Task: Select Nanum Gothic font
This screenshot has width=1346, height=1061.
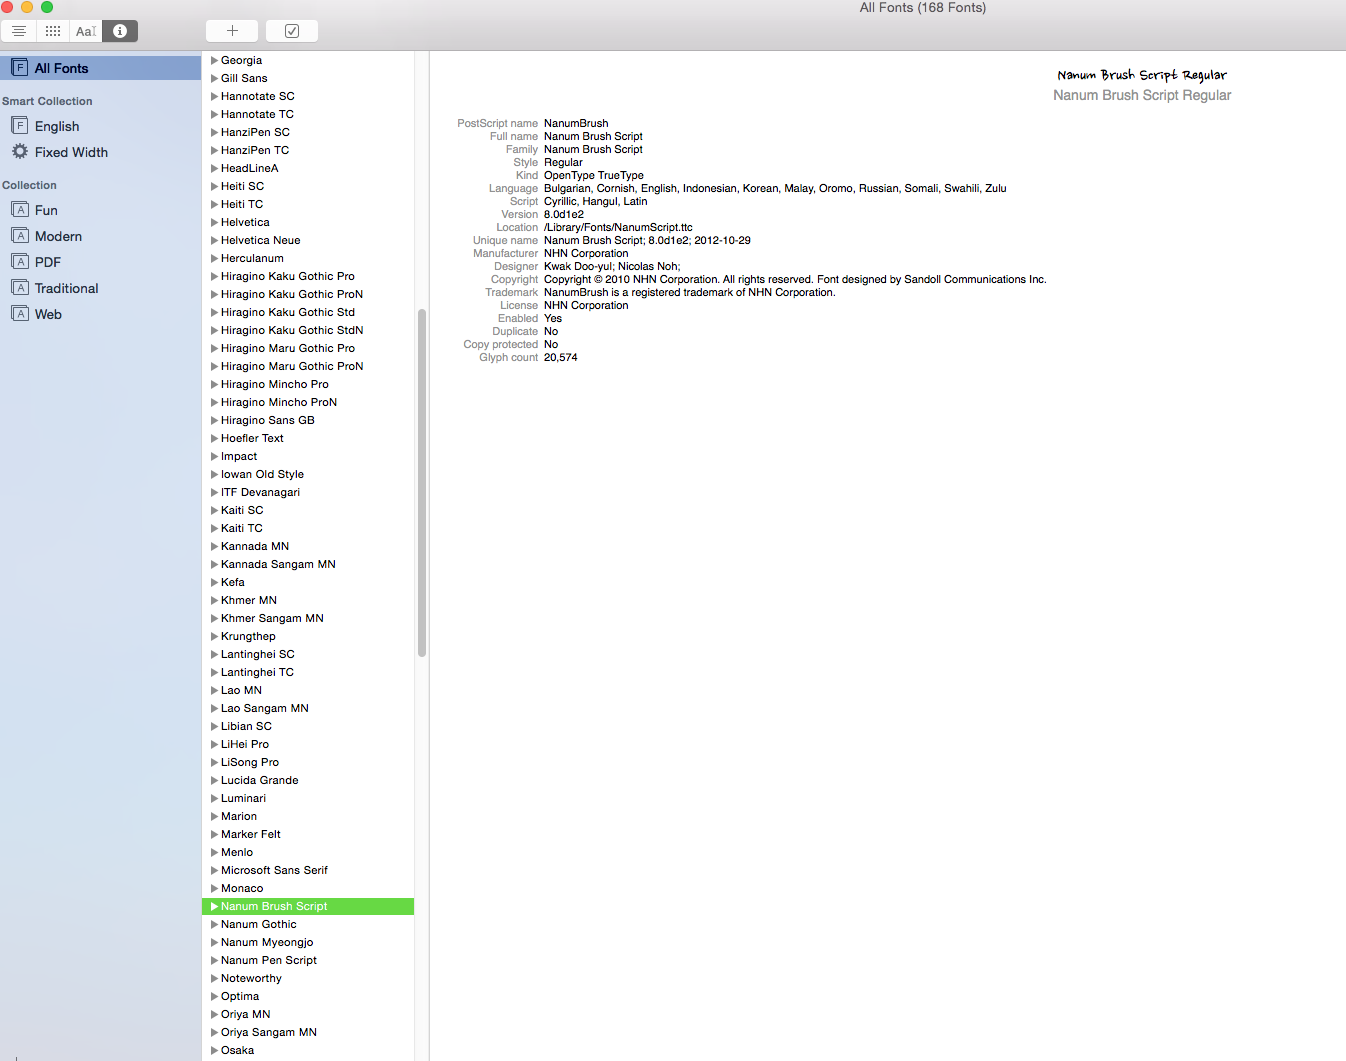Action: point(258,924)
